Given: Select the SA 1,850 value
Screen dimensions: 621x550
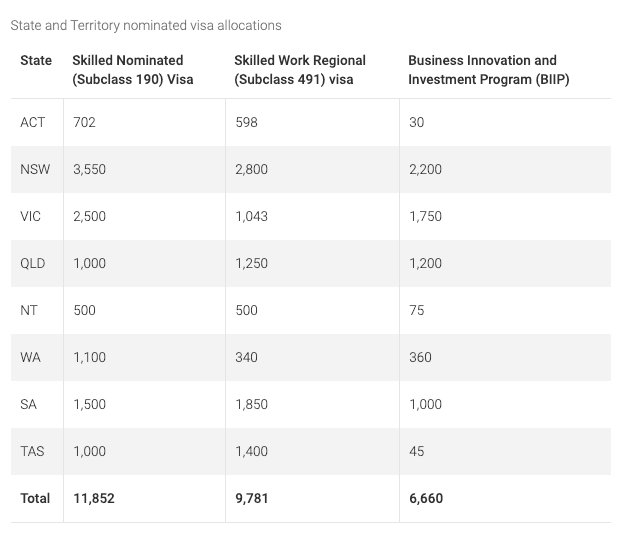Looking at the screenshot, I should pyautogui.click(x=251, y=404).
